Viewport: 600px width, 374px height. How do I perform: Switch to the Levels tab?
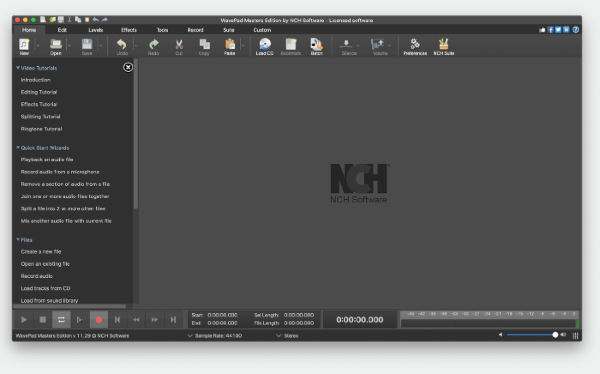[x=96, y=30]
